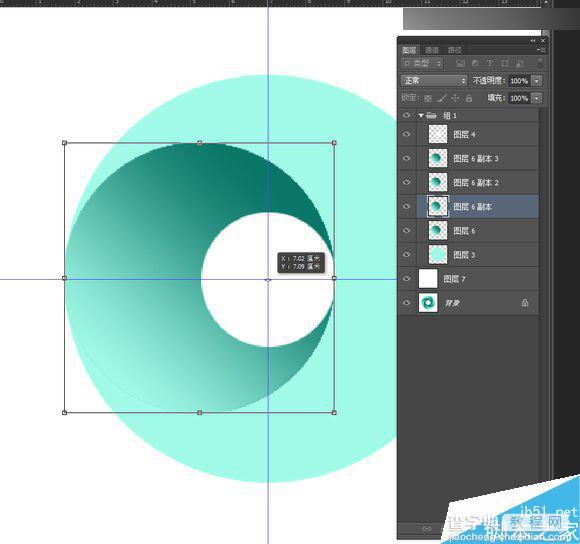Lock image pixels brush icon

[442, 98]
